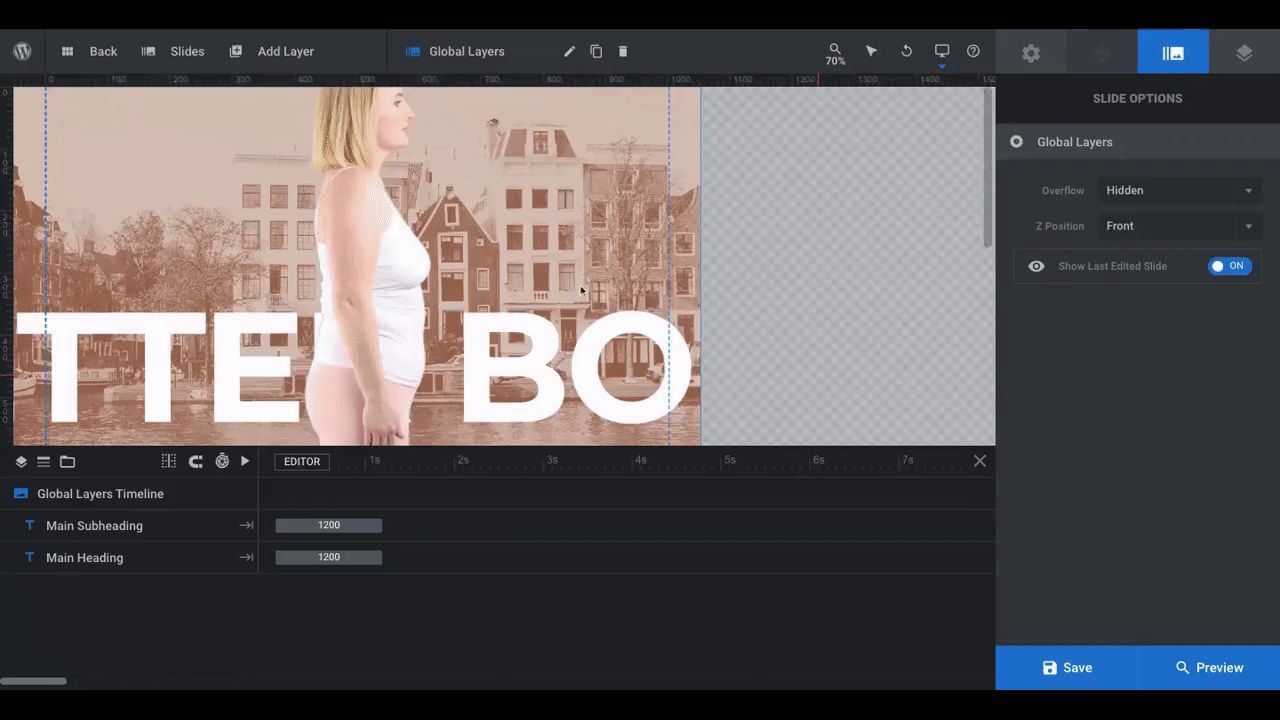Select the large white heading text on canvas
The width and height of the screenshot is (1280, 720).
355,368
